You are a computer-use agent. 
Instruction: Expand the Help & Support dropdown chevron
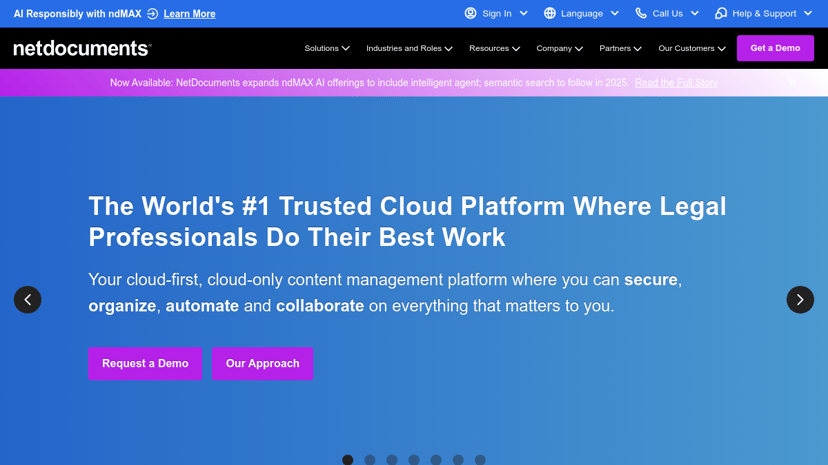point(808,13)
